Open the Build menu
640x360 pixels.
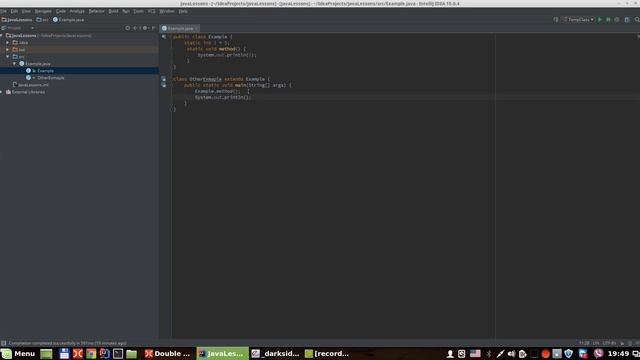[113, 11]
